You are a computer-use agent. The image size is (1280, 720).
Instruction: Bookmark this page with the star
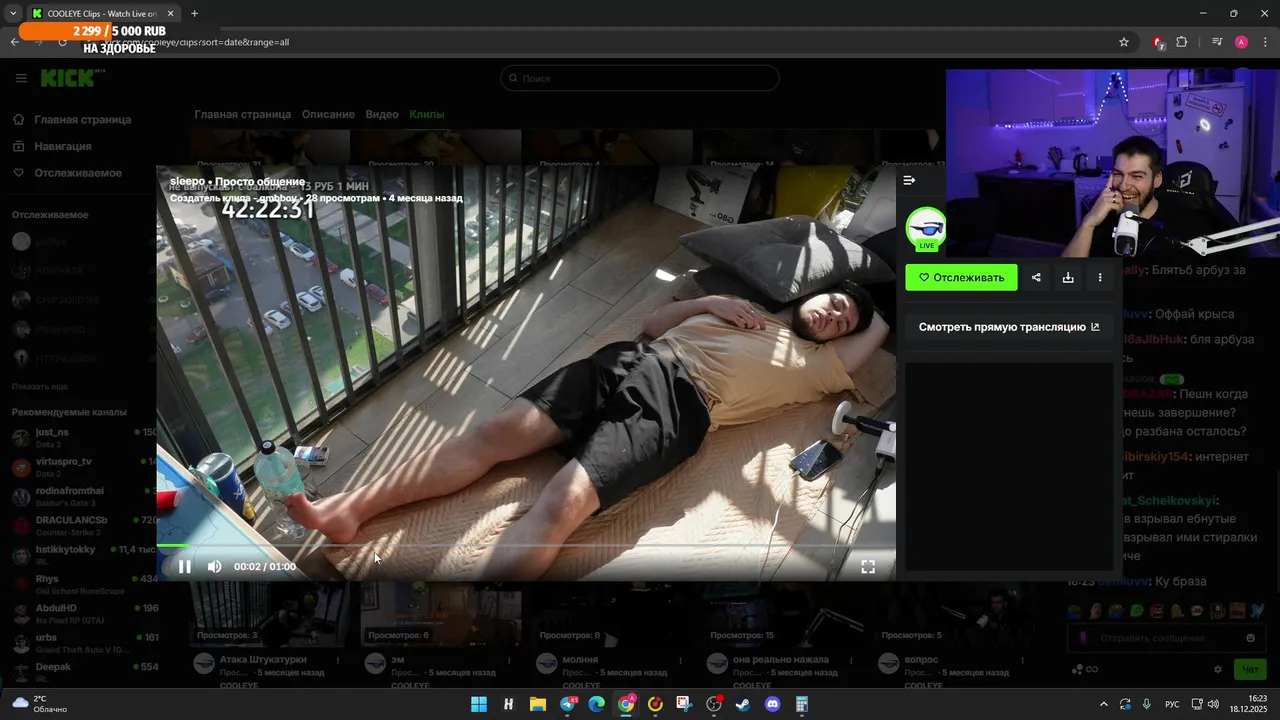pos(1124,42)
